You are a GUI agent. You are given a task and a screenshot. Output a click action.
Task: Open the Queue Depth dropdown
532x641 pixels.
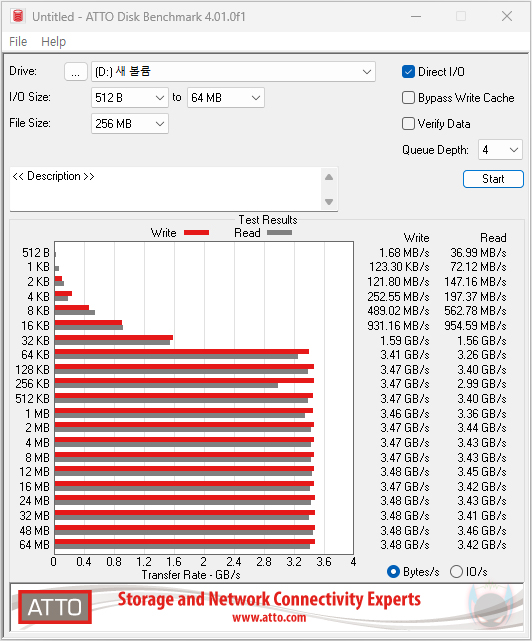500,150
